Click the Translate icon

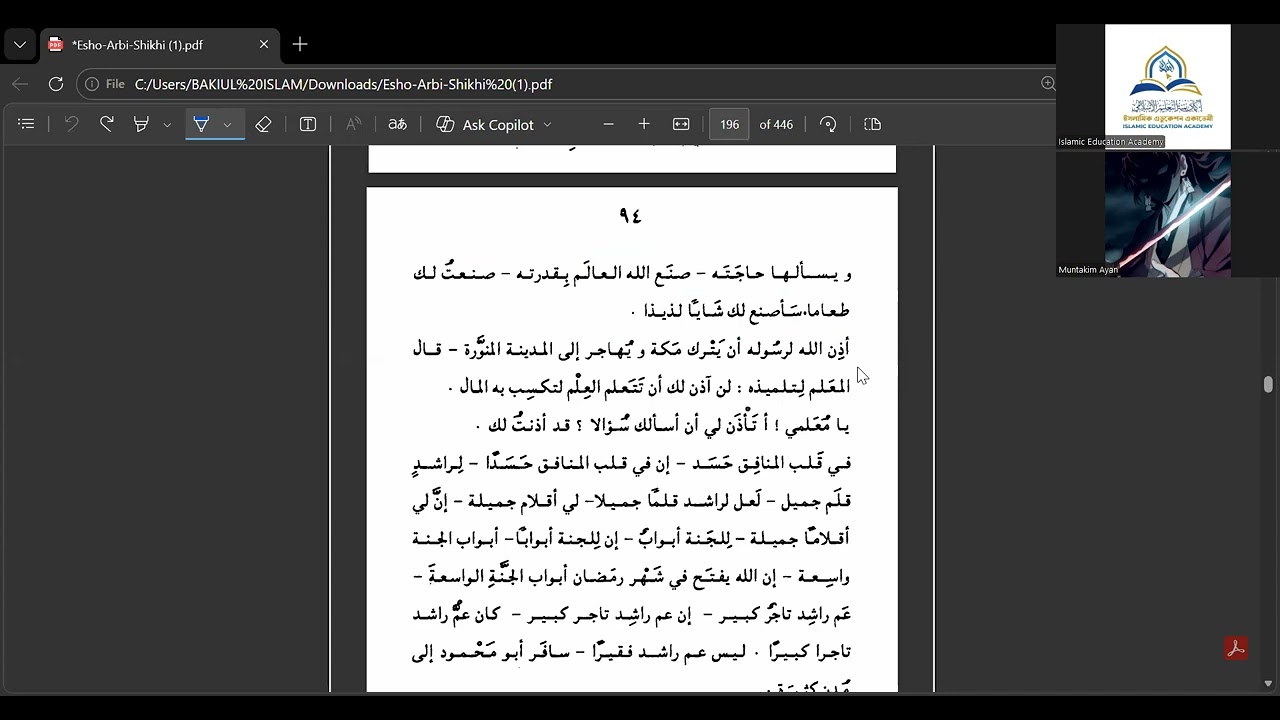coord(398,124)
